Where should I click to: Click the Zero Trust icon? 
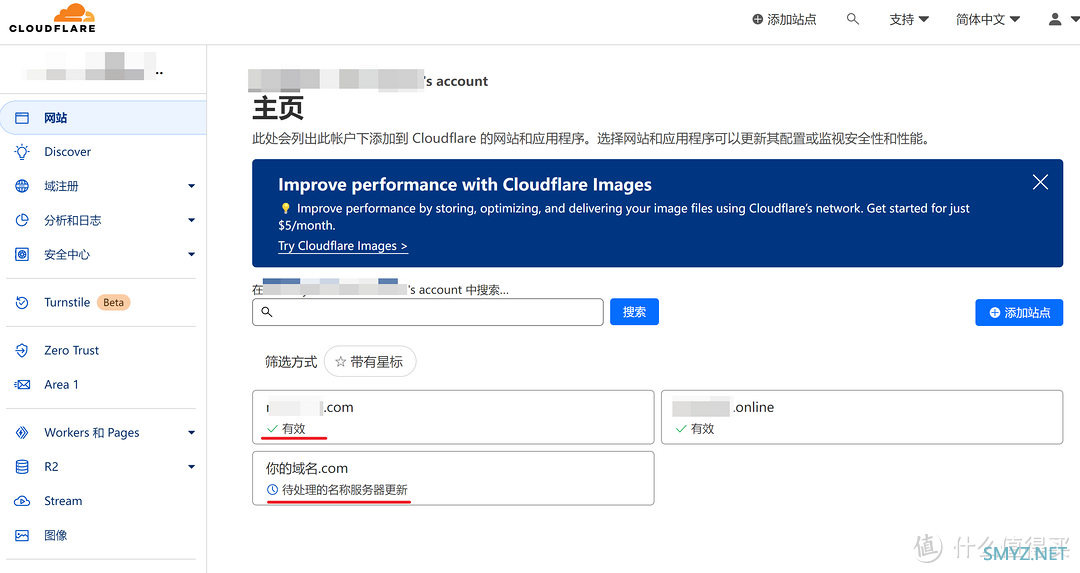pyautogui.click(x=22, y=350)
